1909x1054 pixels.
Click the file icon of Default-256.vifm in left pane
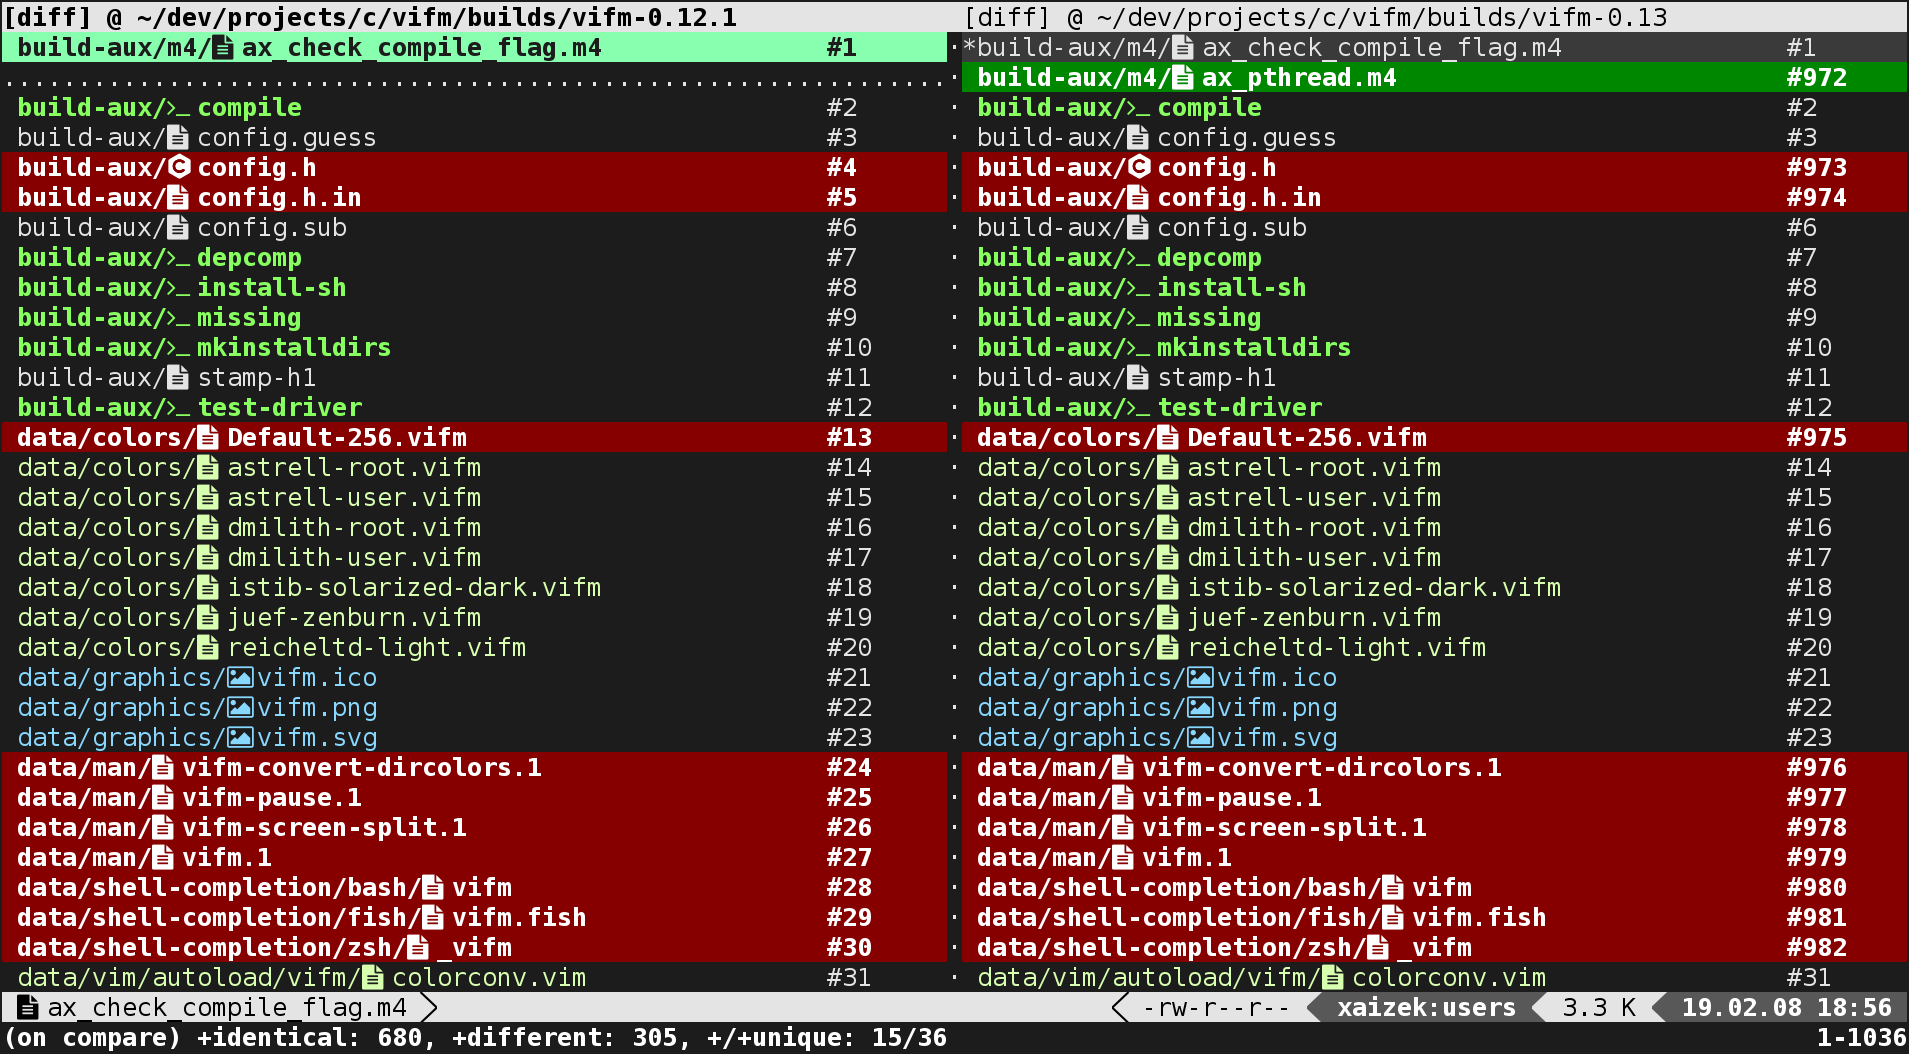[x=208, y=438]
